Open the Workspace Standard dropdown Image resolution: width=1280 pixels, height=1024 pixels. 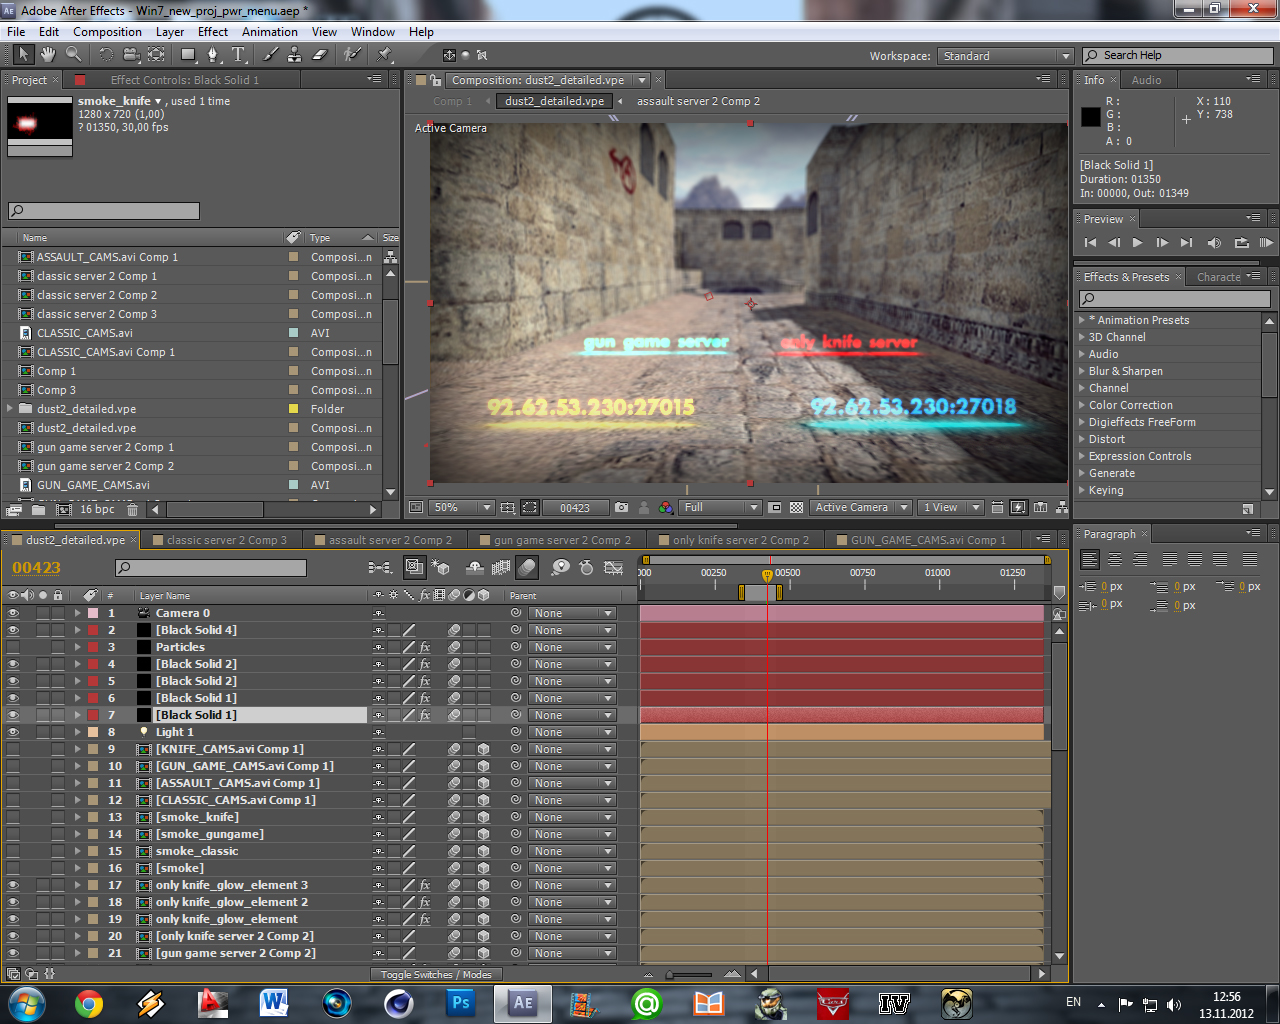point(1006,56)
